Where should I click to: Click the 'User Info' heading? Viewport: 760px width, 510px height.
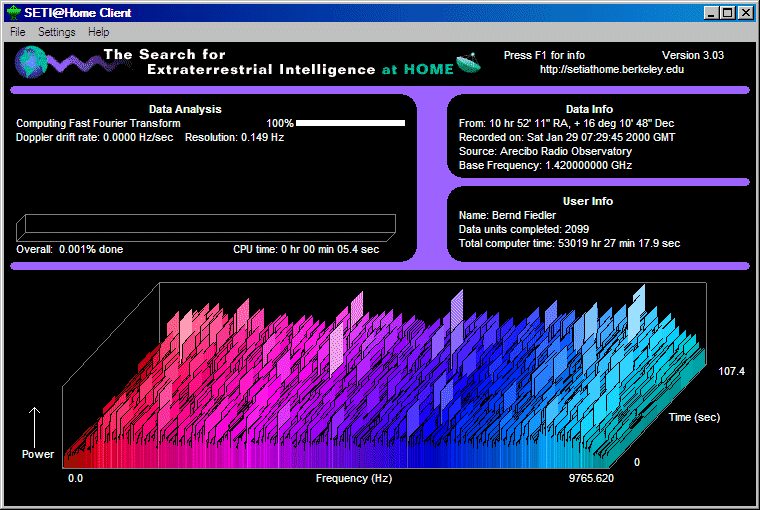pos(588,201)
